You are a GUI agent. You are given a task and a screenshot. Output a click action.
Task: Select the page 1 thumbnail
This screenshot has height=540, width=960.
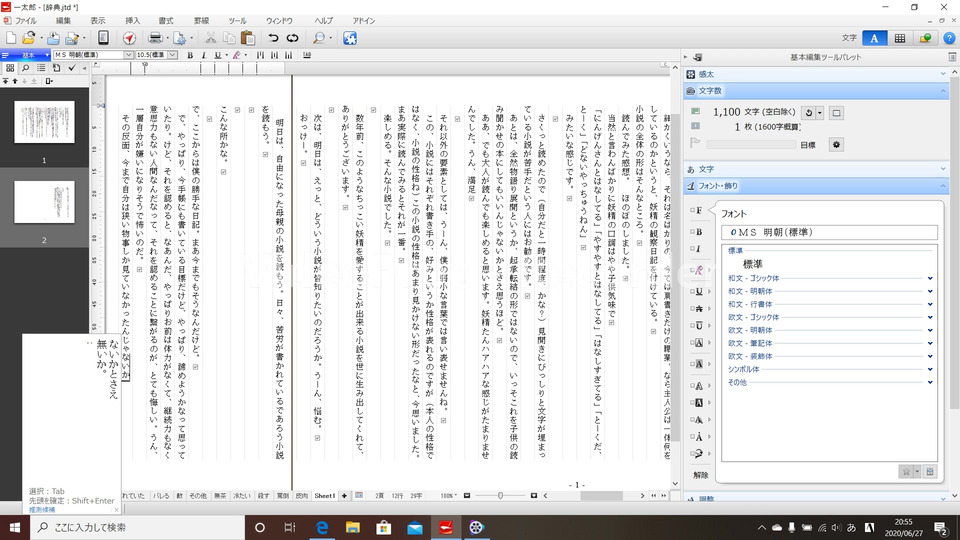pos(43,122)
